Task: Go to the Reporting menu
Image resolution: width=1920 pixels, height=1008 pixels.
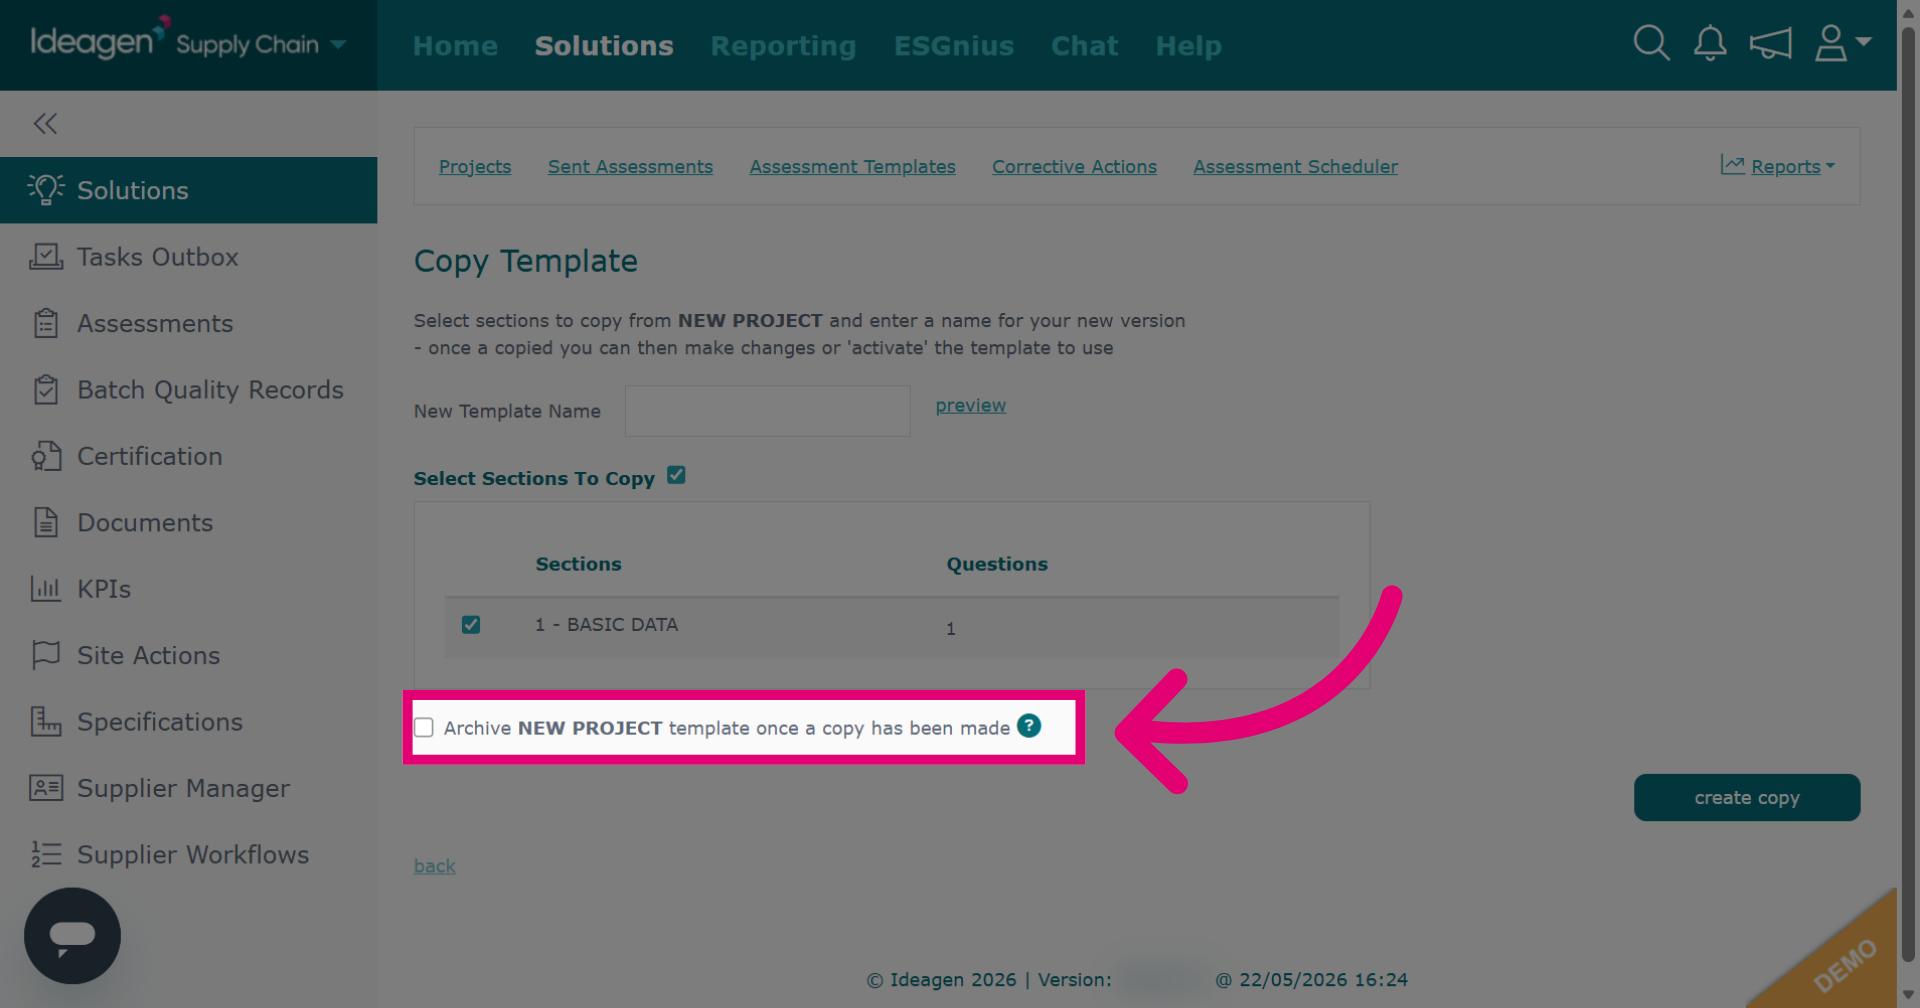Action: coord(783,46)
